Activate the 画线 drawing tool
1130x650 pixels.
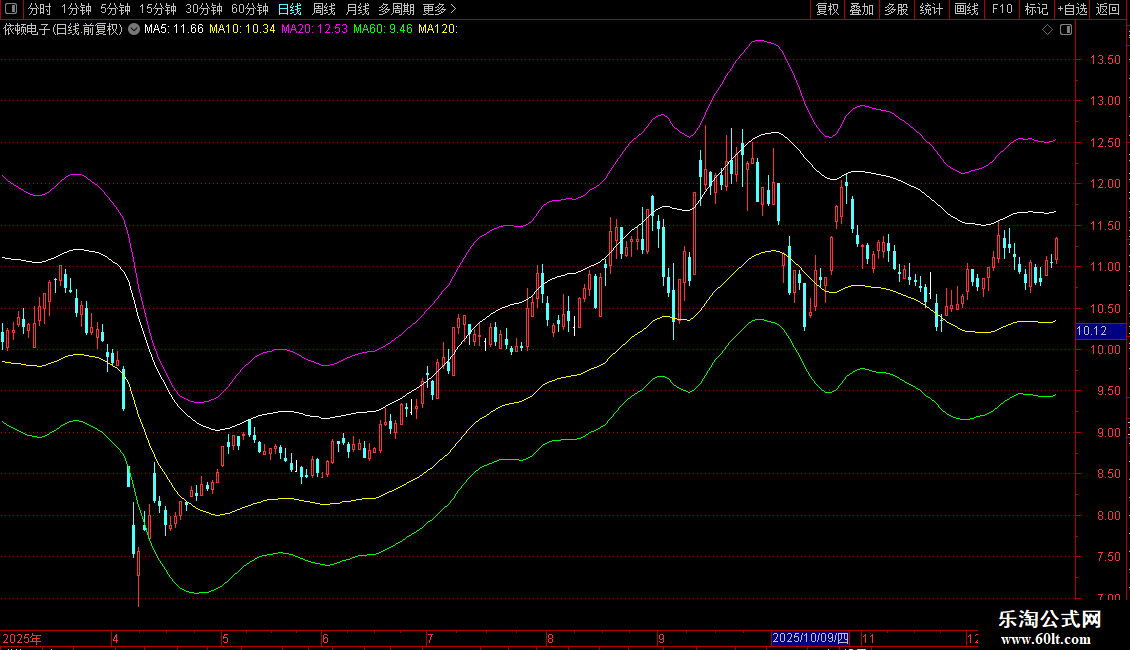(x=966, y=9)
